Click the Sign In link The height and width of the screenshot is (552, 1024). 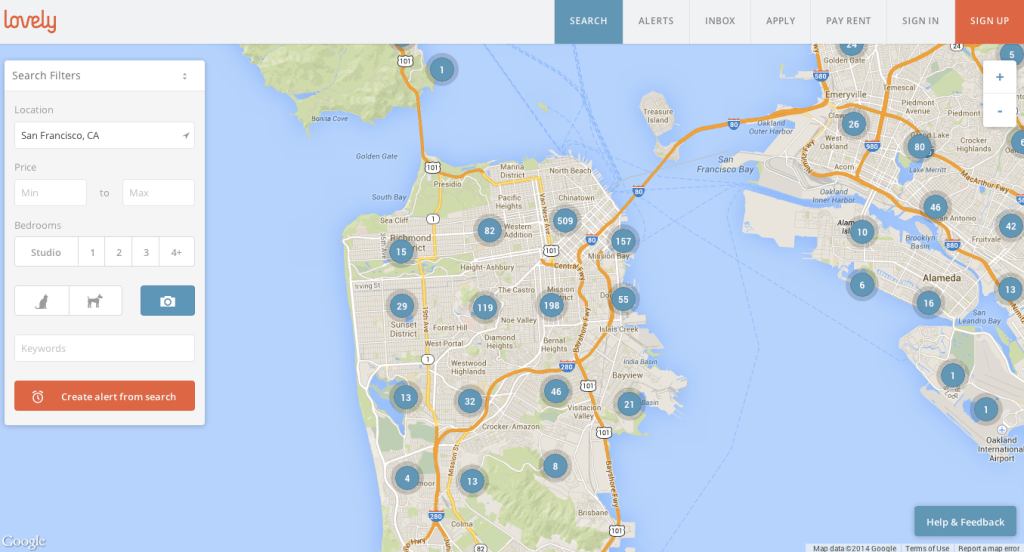[920, 22]
